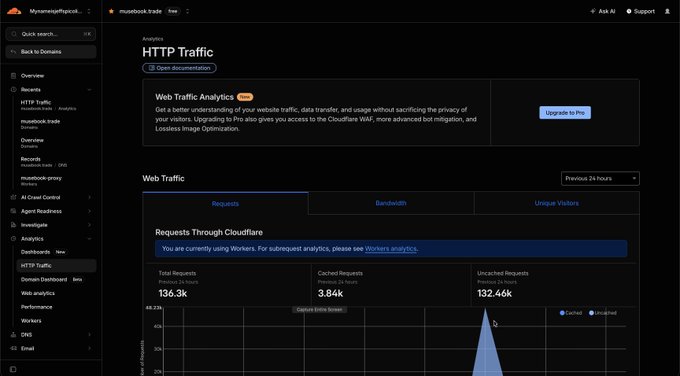The height and width of the screenshot is (376, 680).
Task: Focus the Quick search field
Action: click(51, 34)
